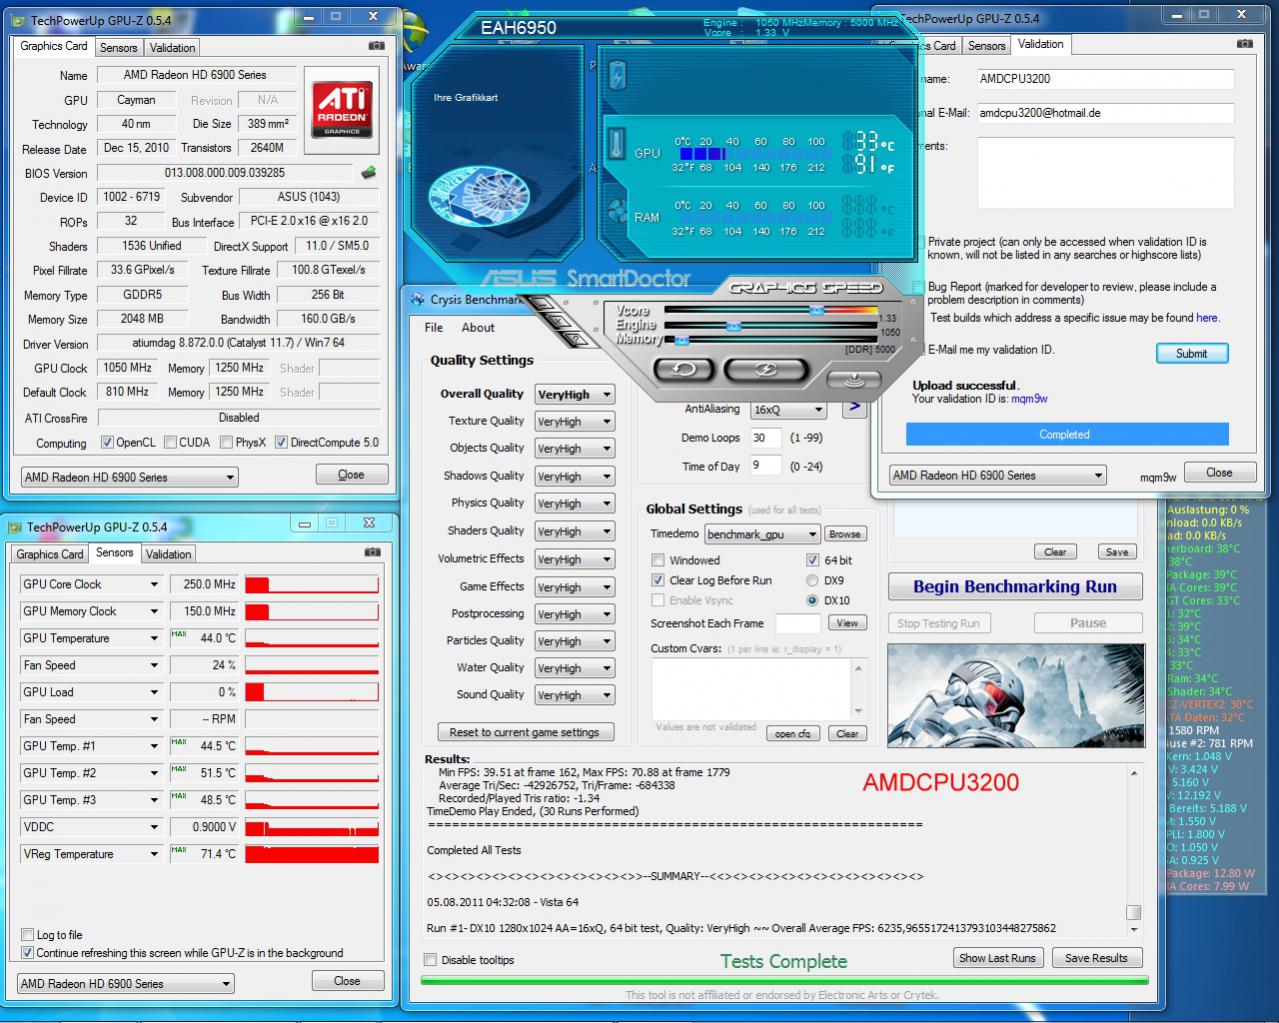The image size is (1279, 1023).
Task: Click the green BIOS save chip icon
Action: 369,172
